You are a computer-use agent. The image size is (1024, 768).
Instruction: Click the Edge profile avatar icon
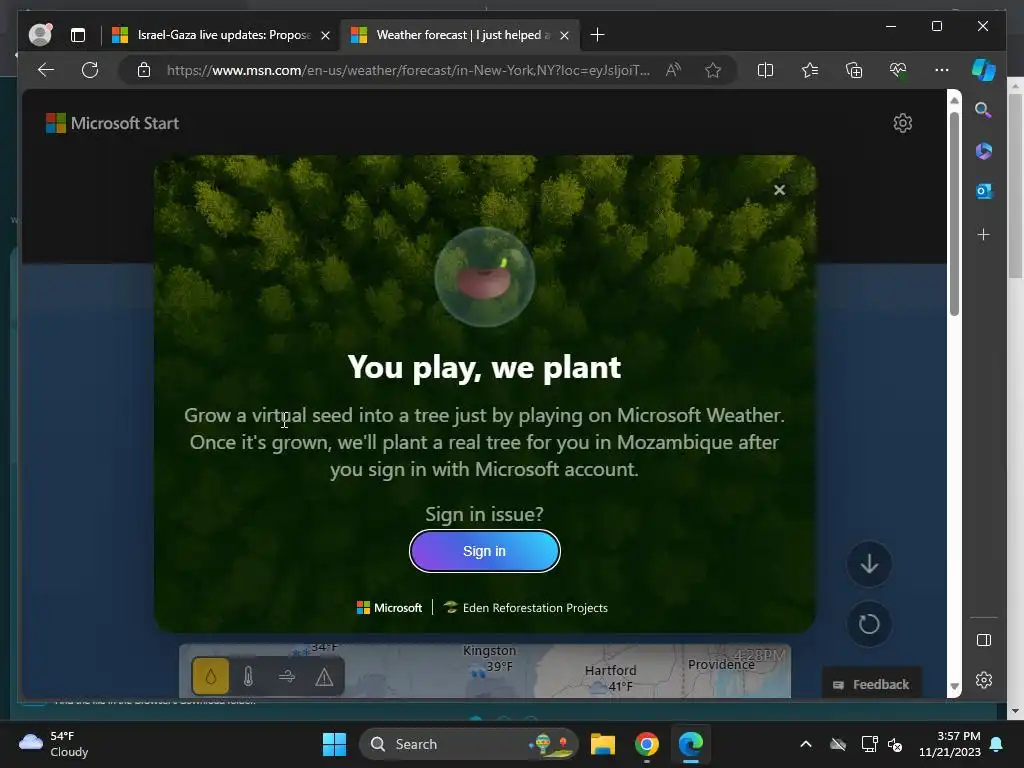click(40, 35)
